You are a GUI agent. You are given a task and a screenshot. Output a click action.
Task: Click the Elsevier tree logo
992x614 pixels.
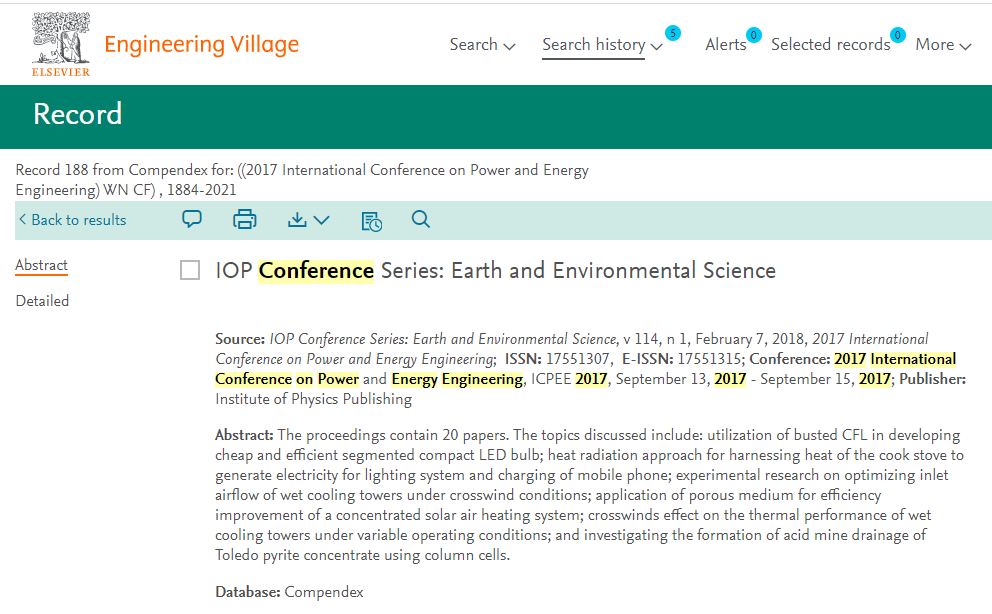(61, 44)
